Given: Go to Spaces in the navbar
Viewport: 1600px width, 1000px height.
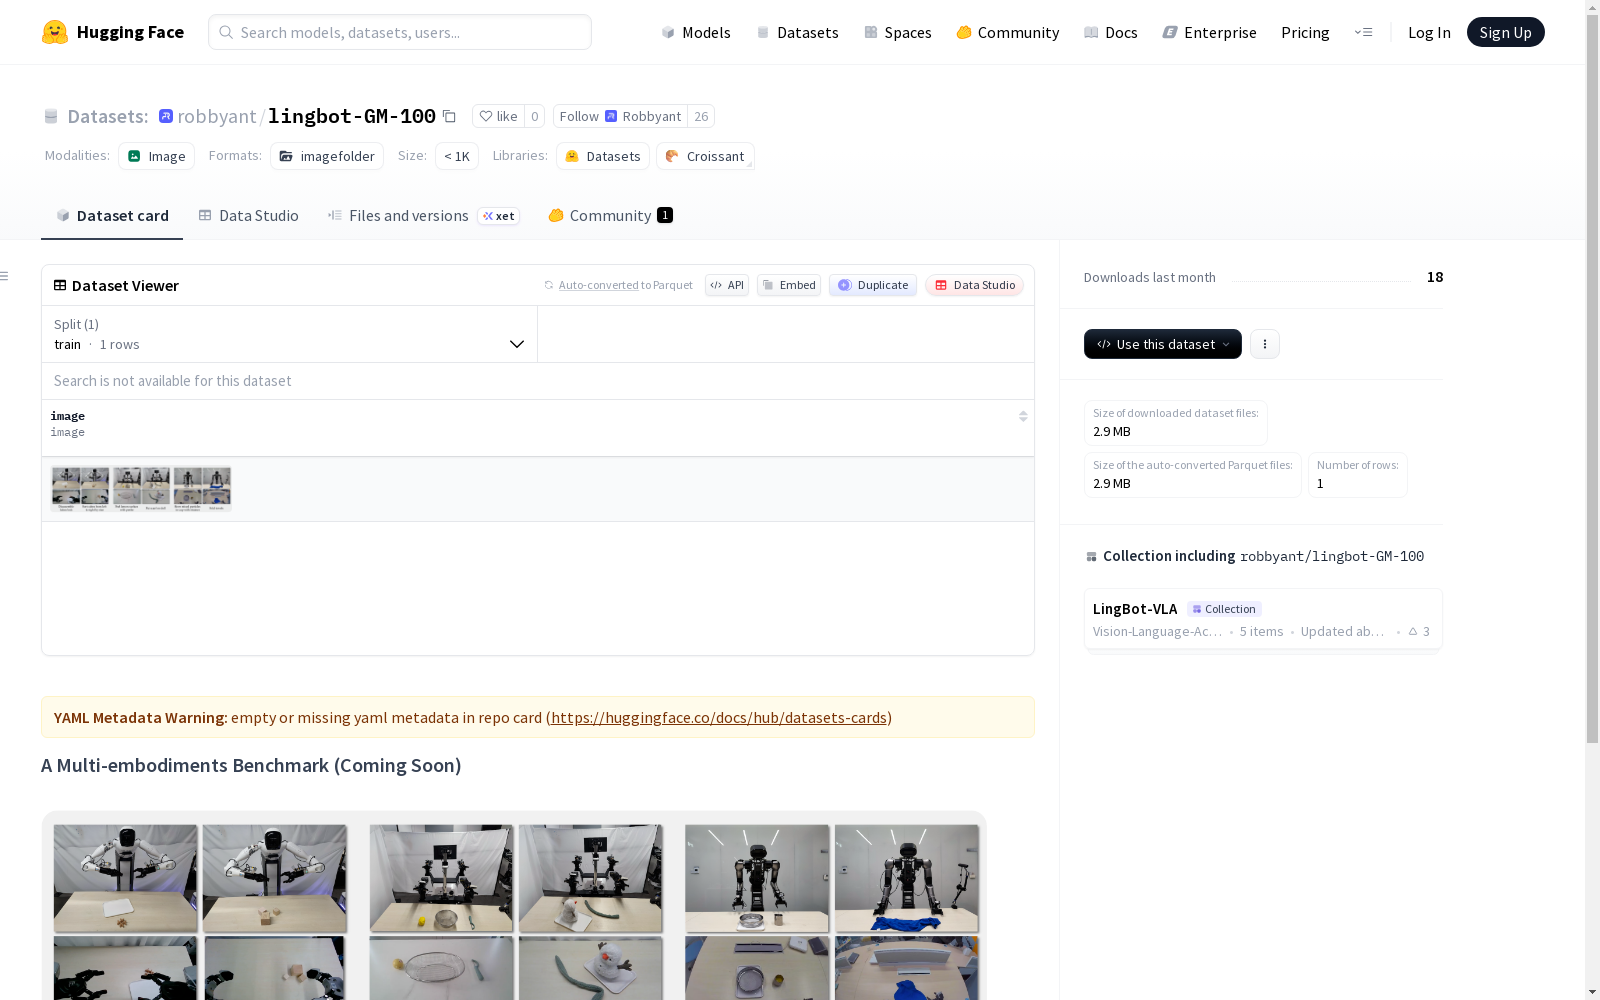Looking at the screenshot, I should pos(898,32).
